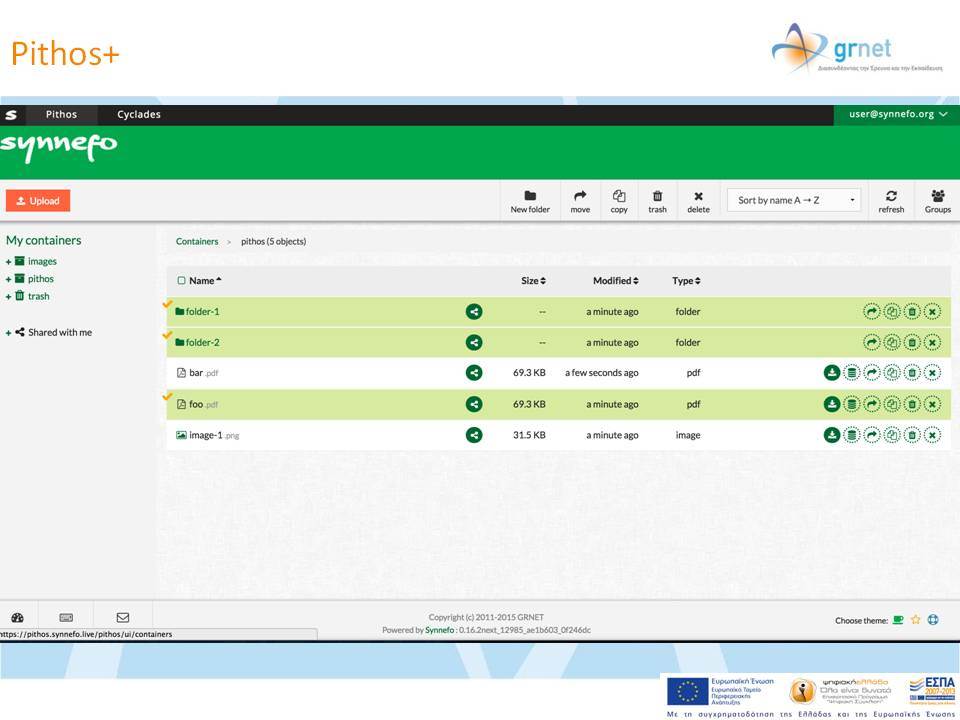The width and height of the screenshot is (960, 720).
Task: Share folder-1 using its share icon
Action: click(x=474, y=312)
